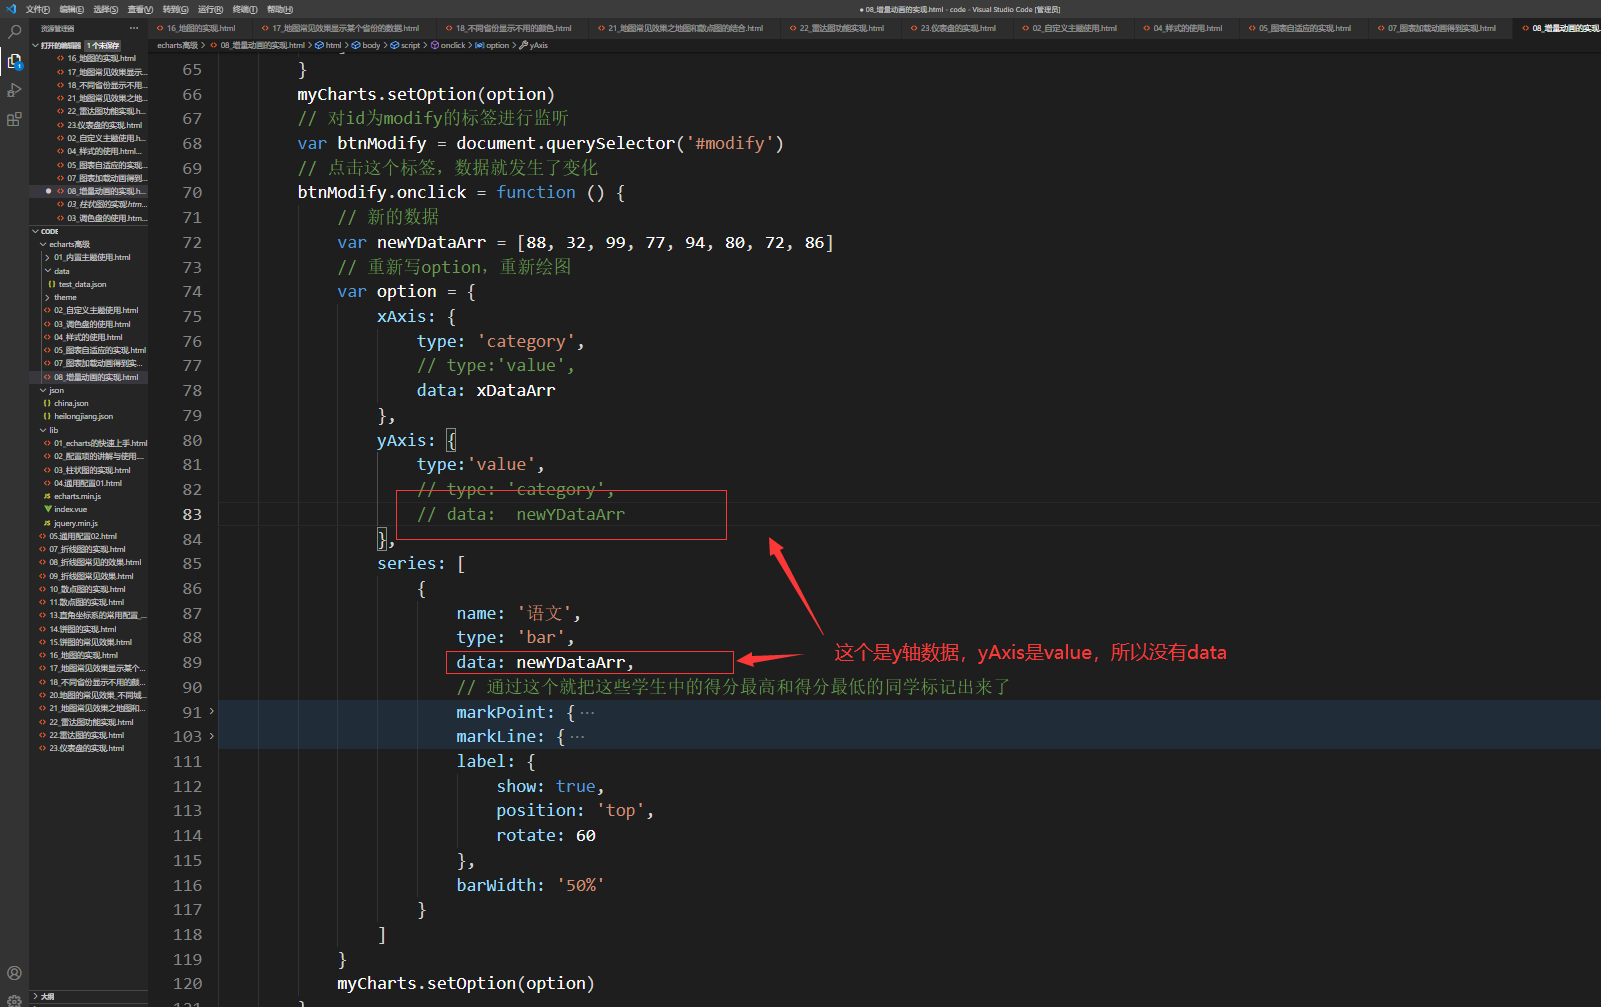The image size is (1601, 1007).
Task: Open the Accounts icon in activity bar
Action: point(14,973)
